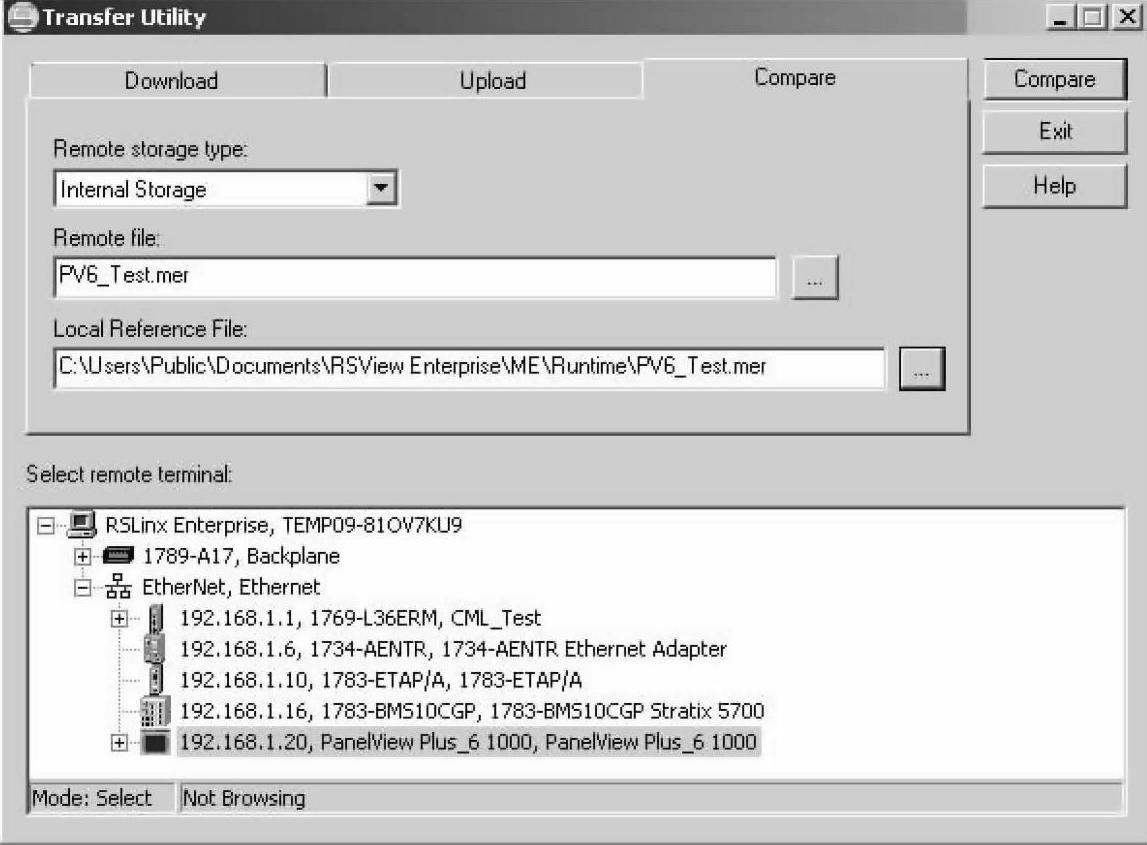1147x845 pixels.
Task: Expand the 1789-A17 Backplane node
Action: coord(82,557)
